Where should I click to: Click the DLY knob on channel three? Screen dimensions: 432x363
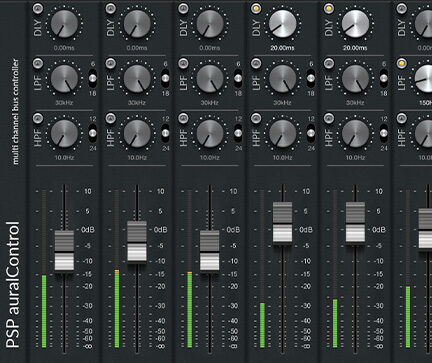tap(210, 24)
